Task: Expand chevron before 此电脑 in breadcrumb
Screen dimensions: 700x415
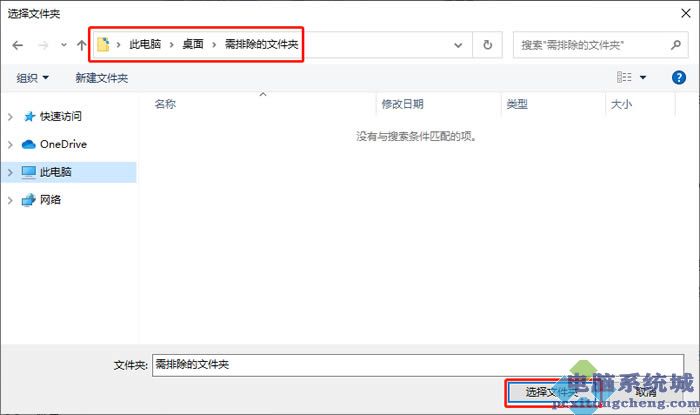Action: (x=118, y=45)
